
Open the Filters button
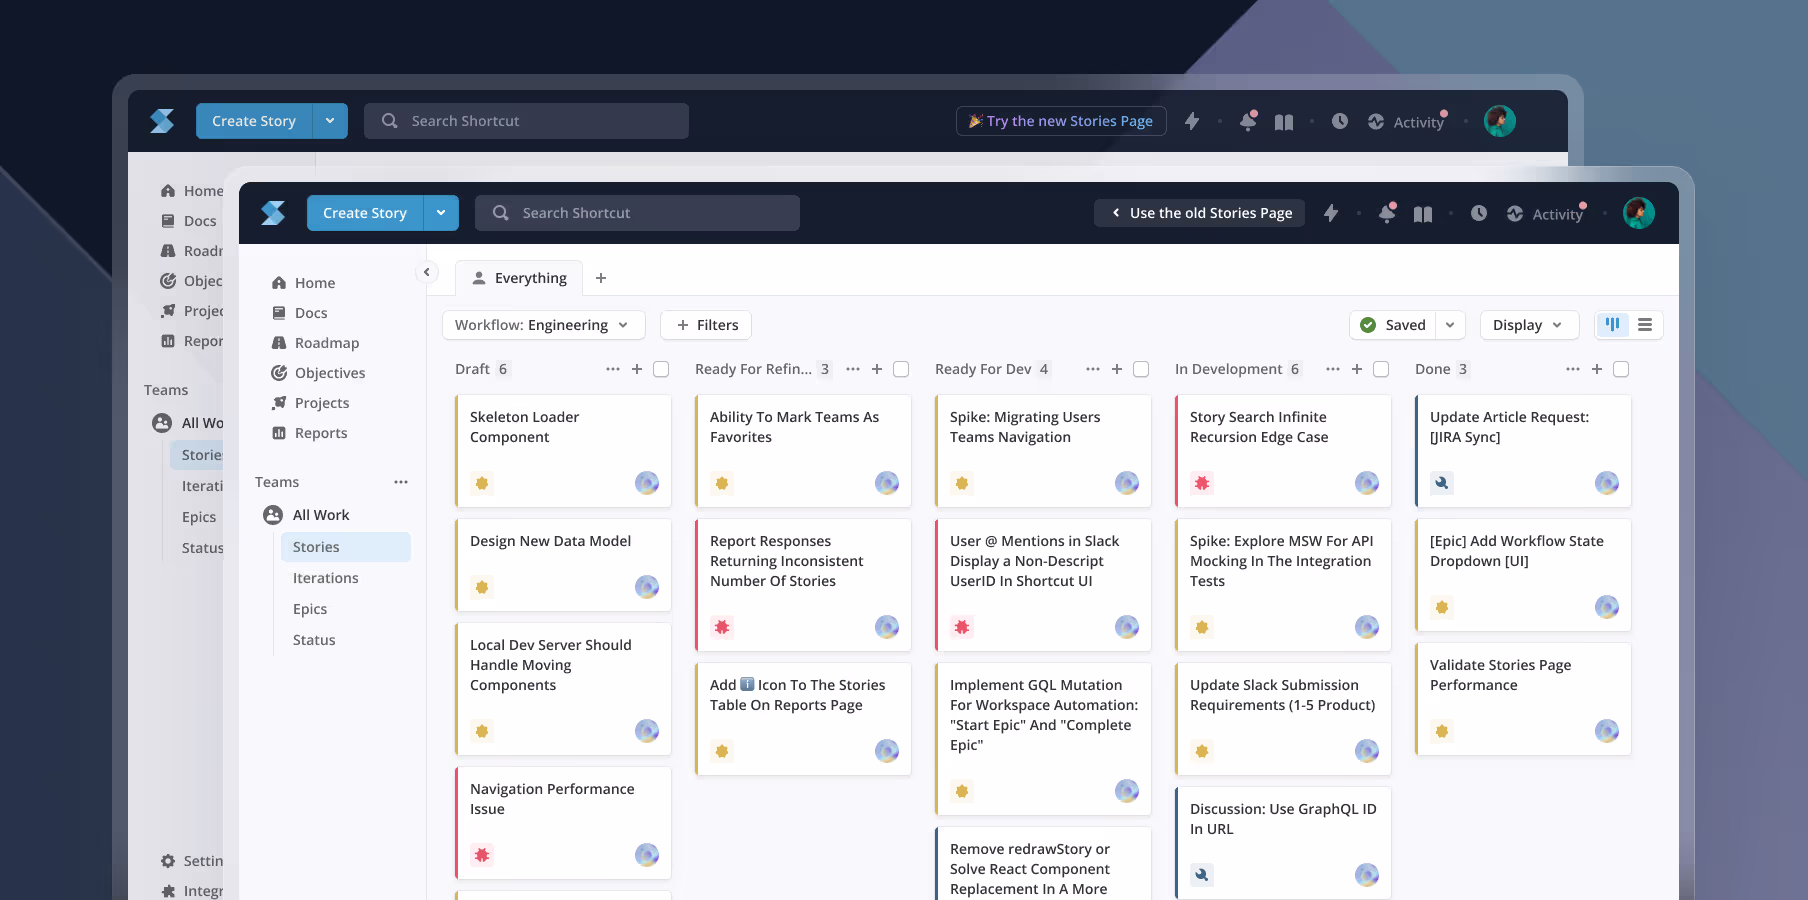pyautogui.click(x=706, y=325)
